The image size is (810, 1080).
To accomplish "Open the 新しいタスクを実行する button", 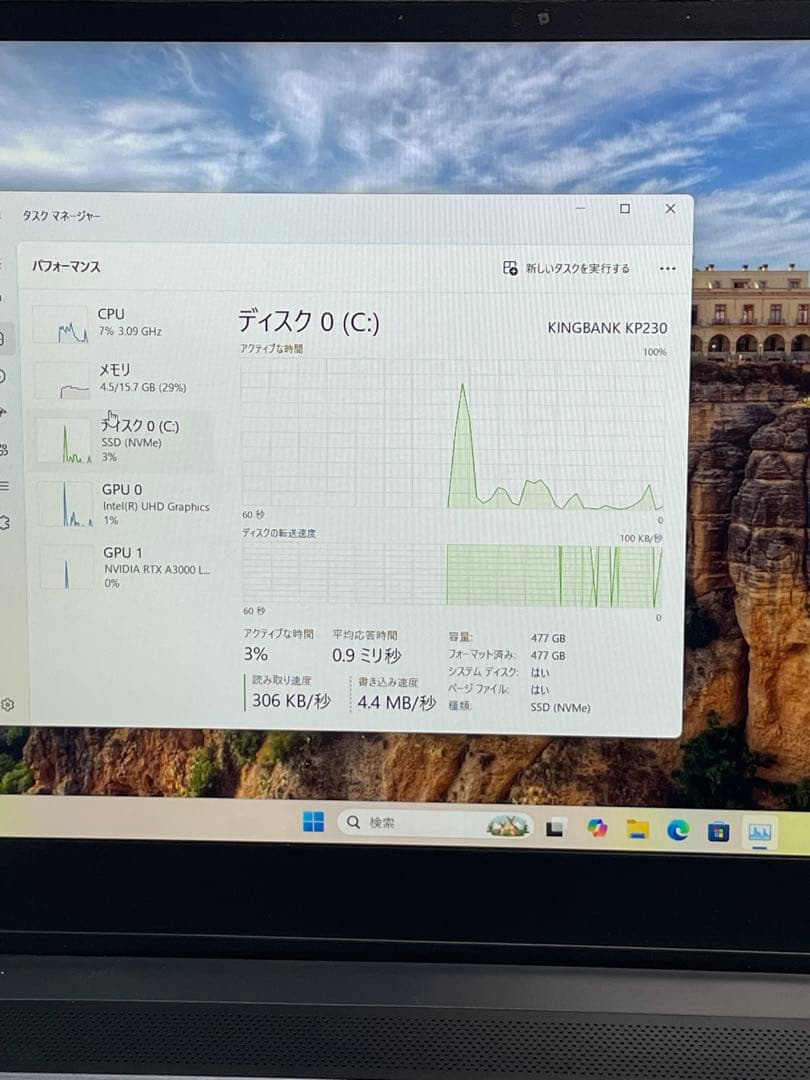I will click(568, 269).
